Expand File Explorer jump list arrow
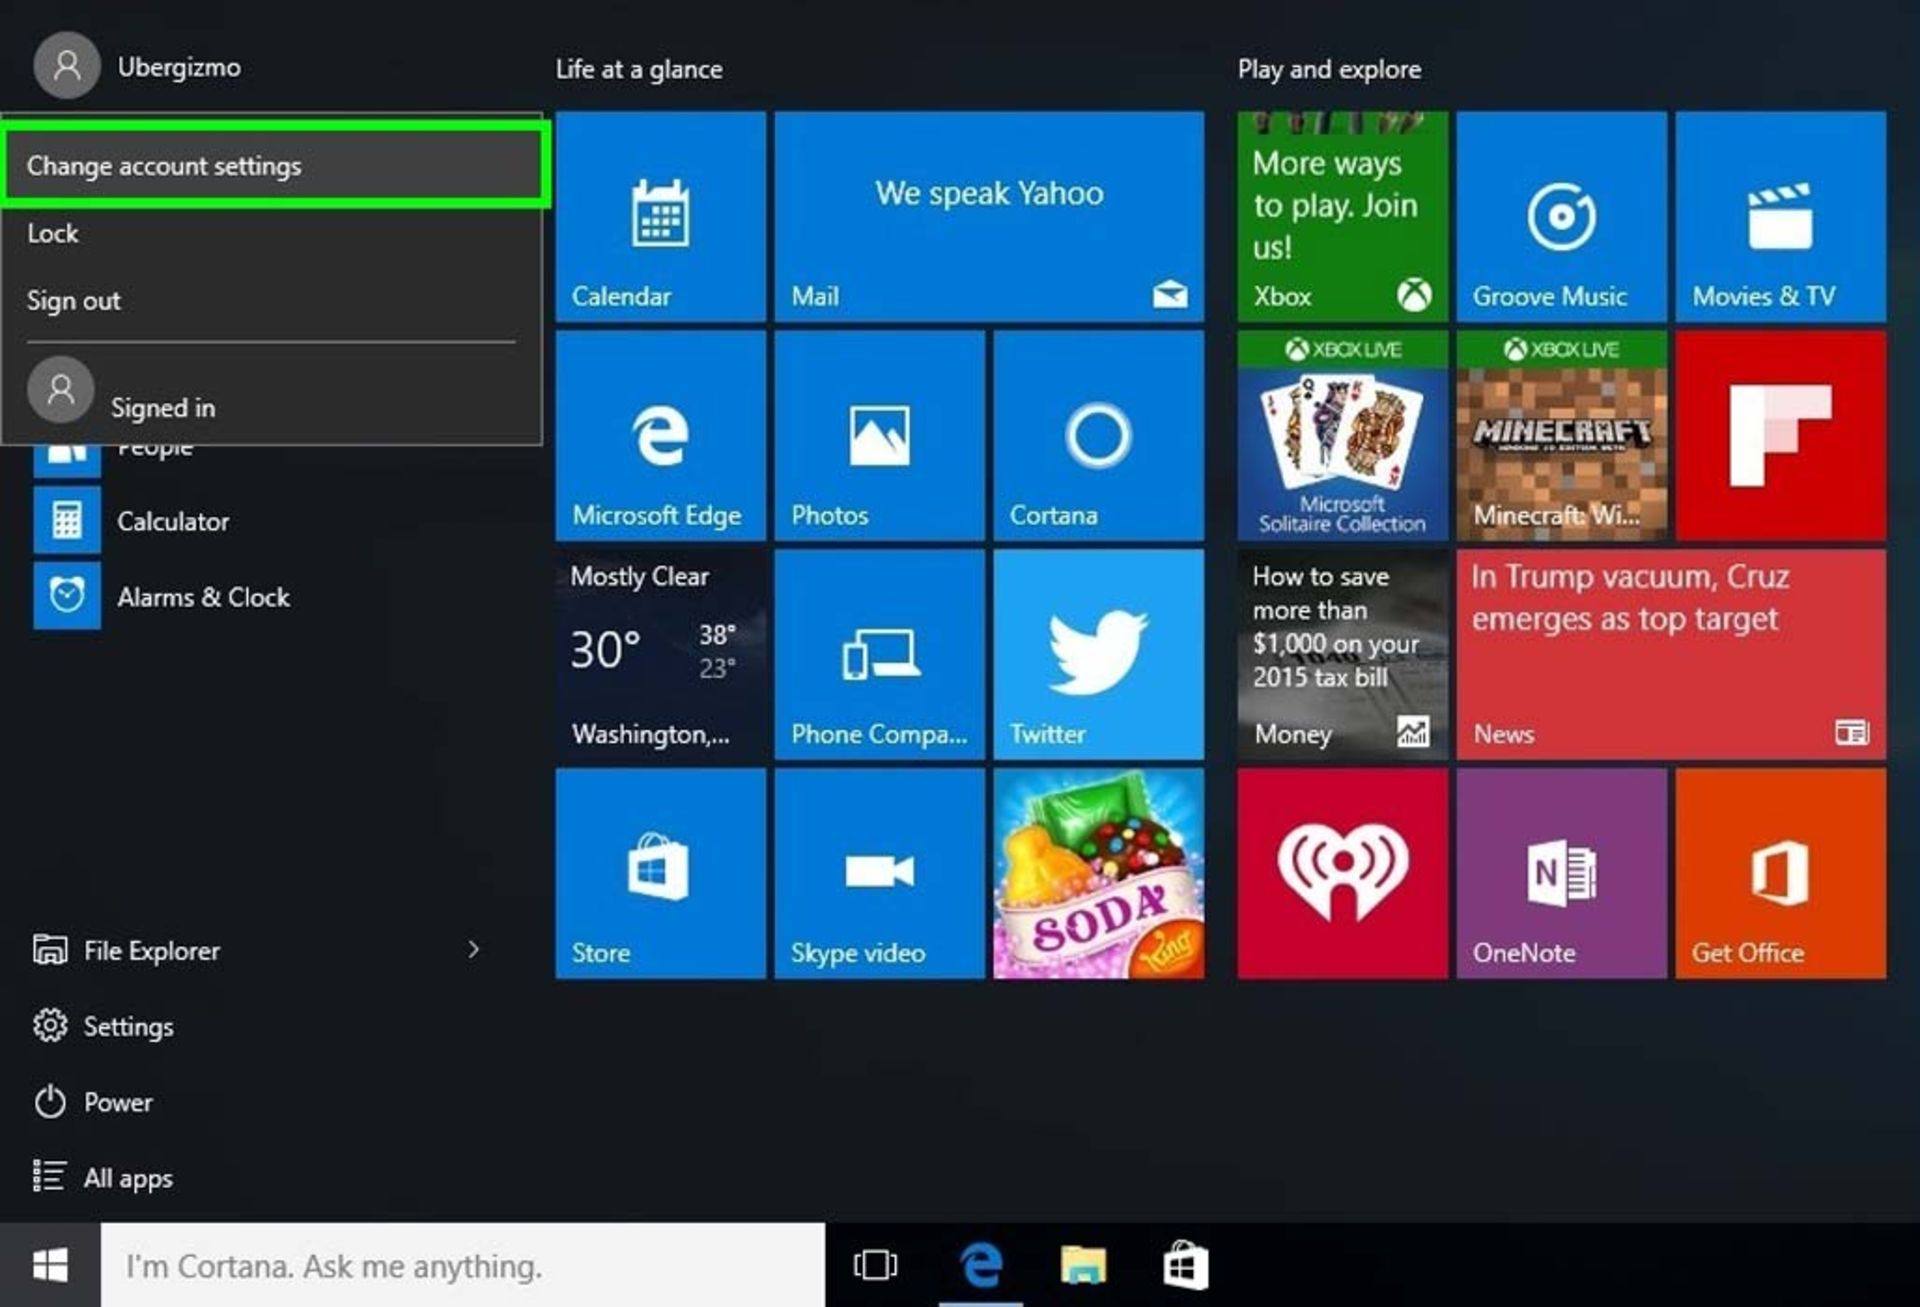Screen dimensions: 1920x1307 click(x=474, y=950)
